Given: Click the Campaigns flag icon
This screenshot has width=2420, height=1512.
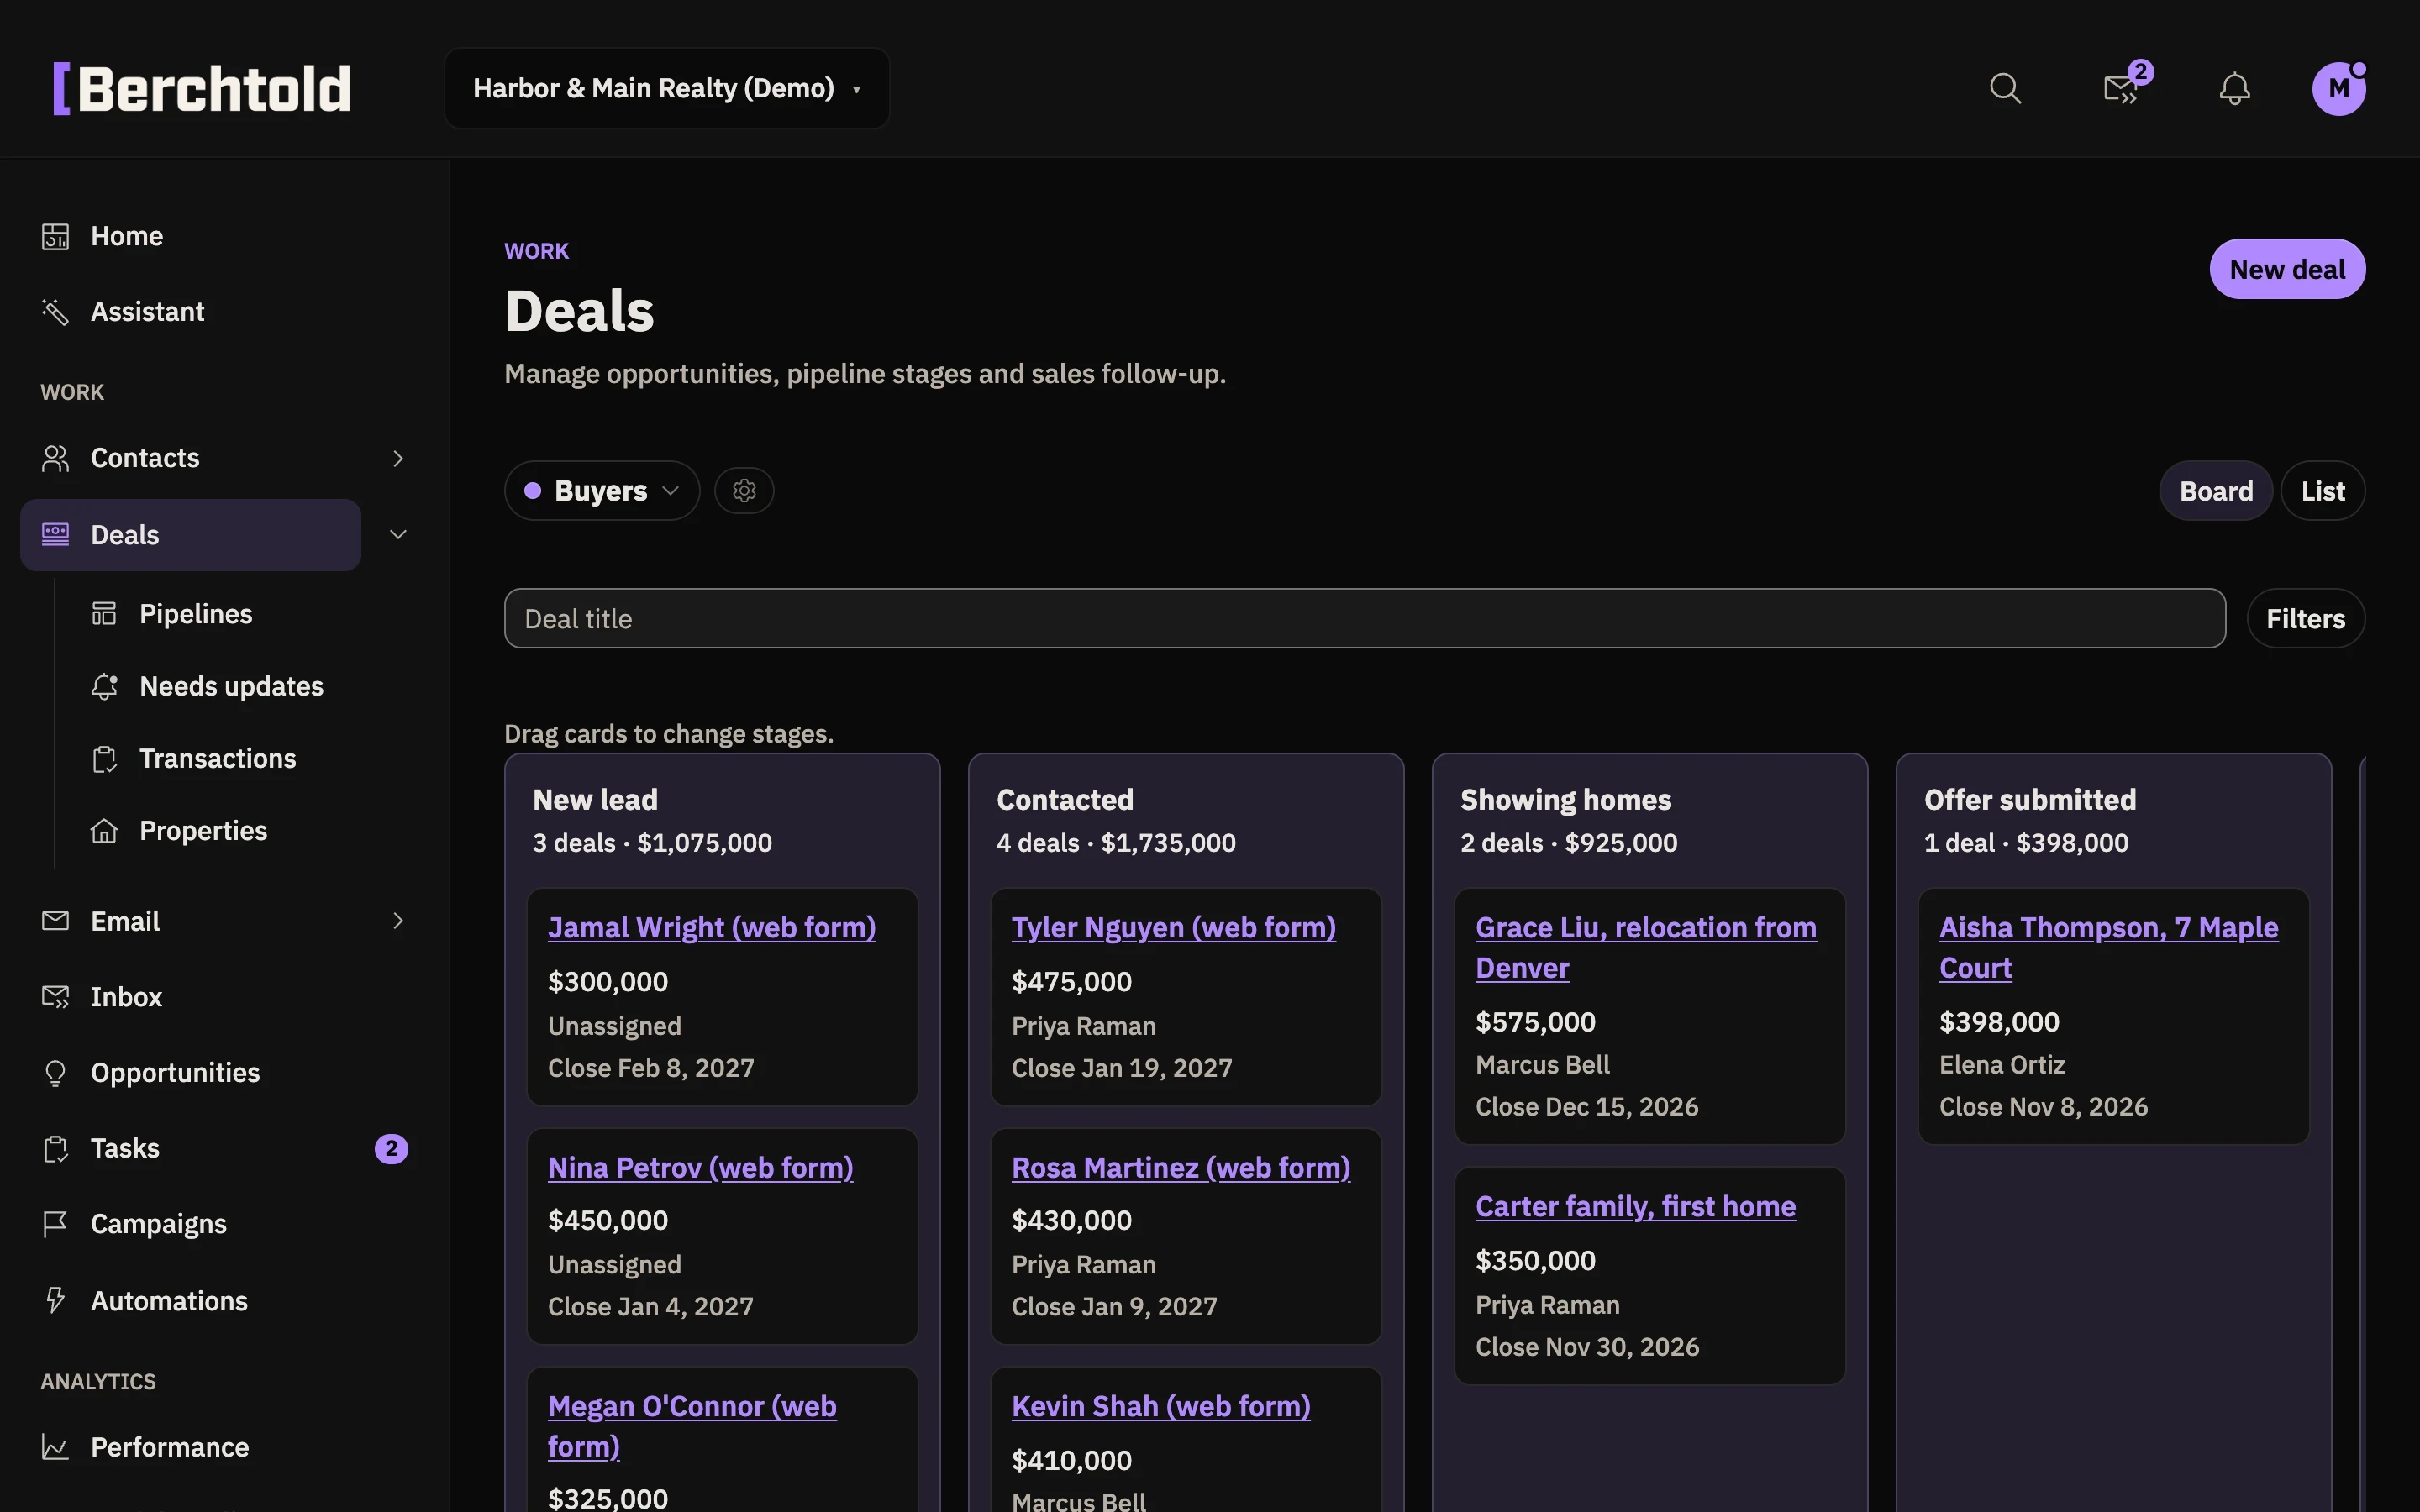Looking at the screenshot, I should [55, 1224].
